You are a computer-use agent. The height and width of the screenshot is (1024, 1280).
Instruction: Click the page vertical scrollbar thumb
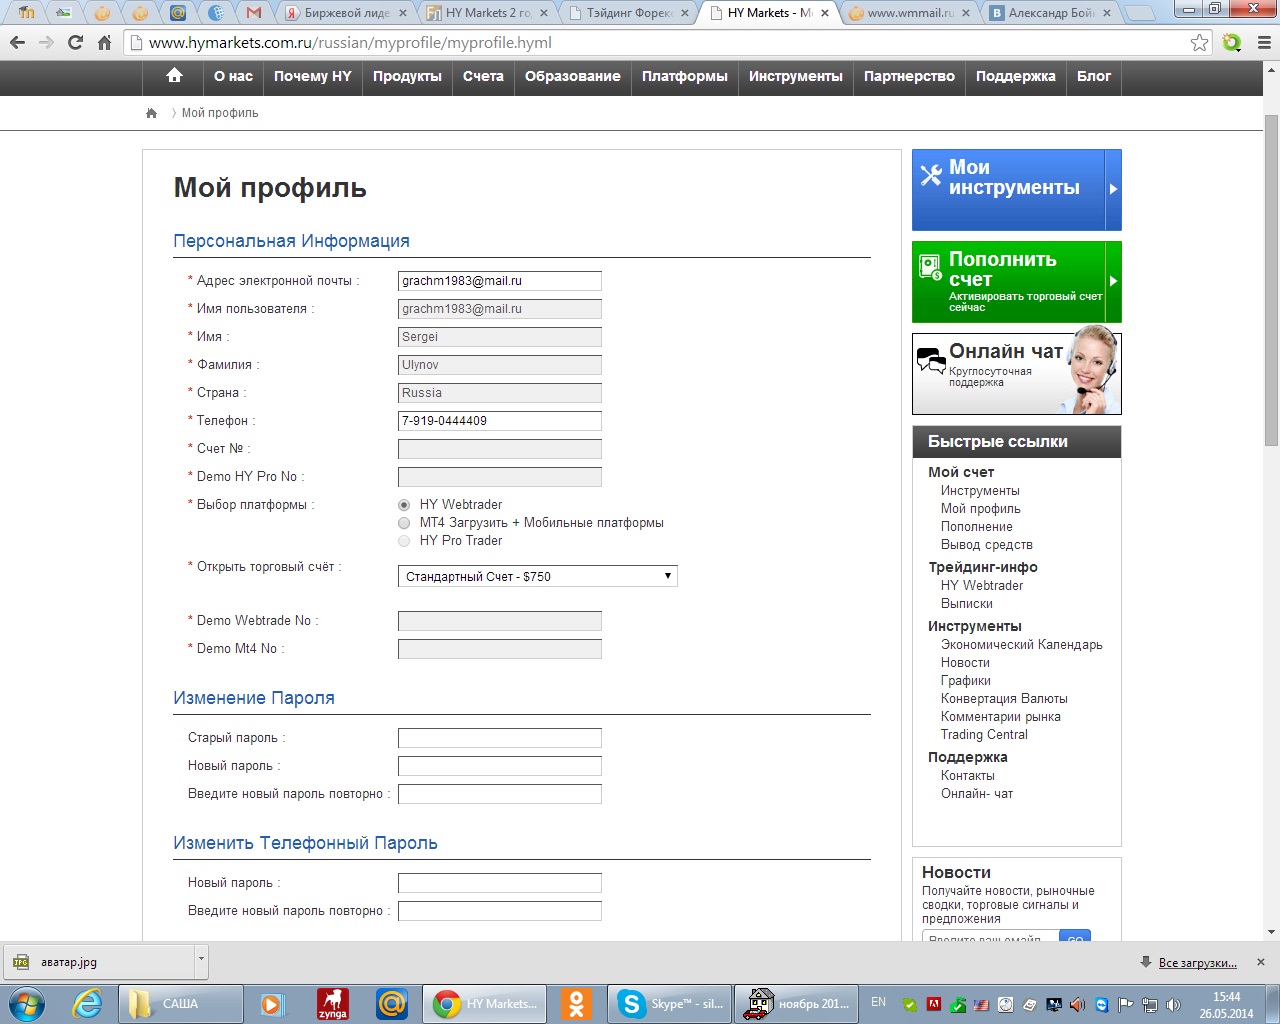1271,280
